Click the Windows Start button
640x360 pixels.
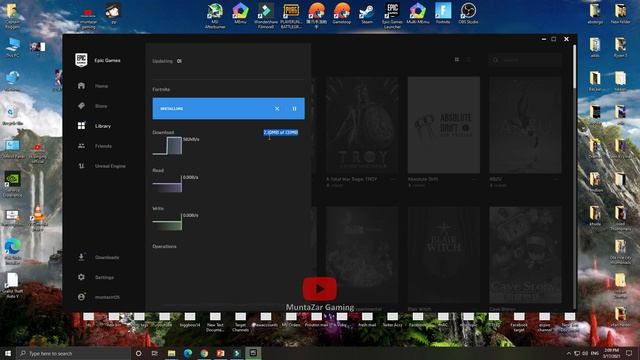click(x=8, y=353)
